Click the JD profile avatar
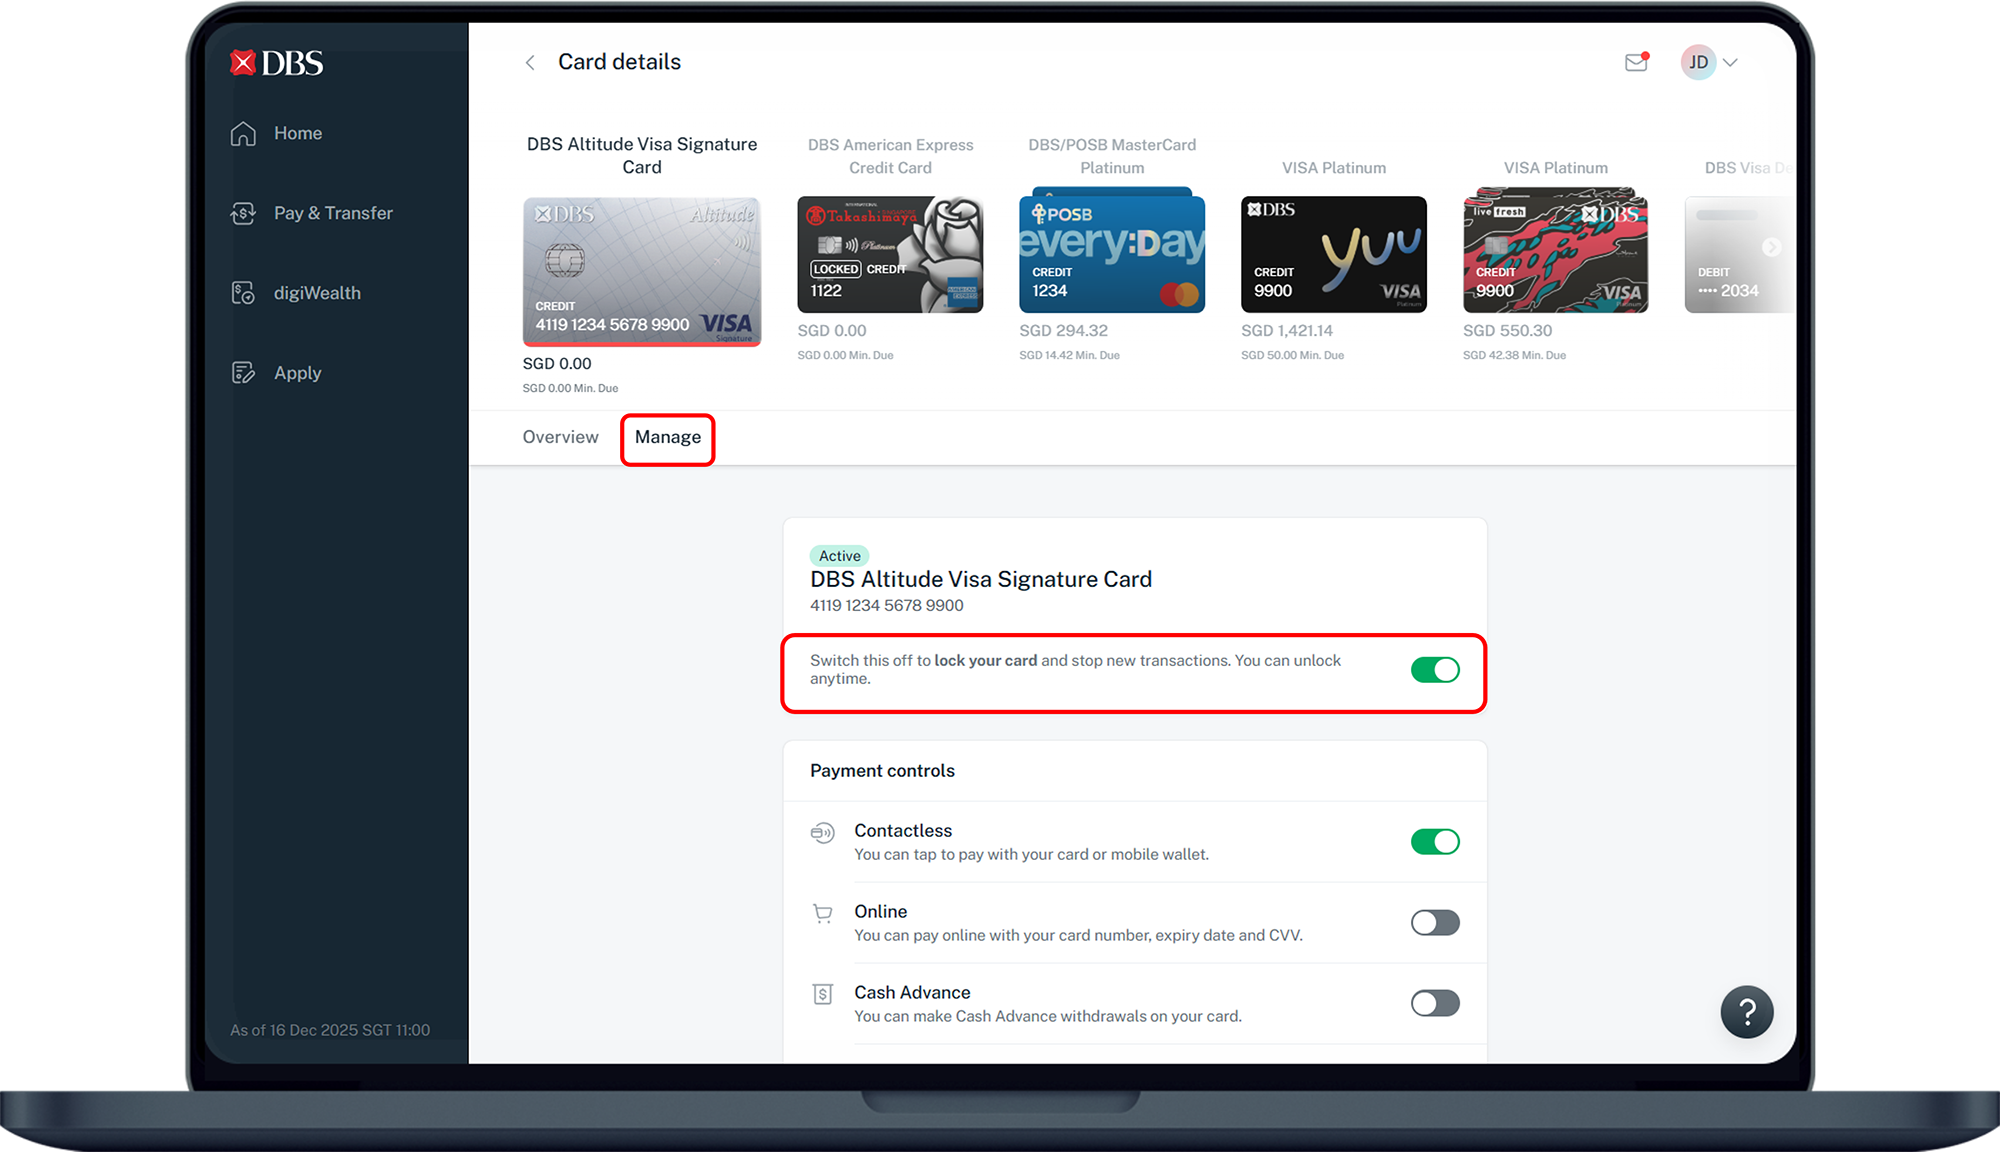This screenshot has width=2000, height=1152. tap(1697, 62)
